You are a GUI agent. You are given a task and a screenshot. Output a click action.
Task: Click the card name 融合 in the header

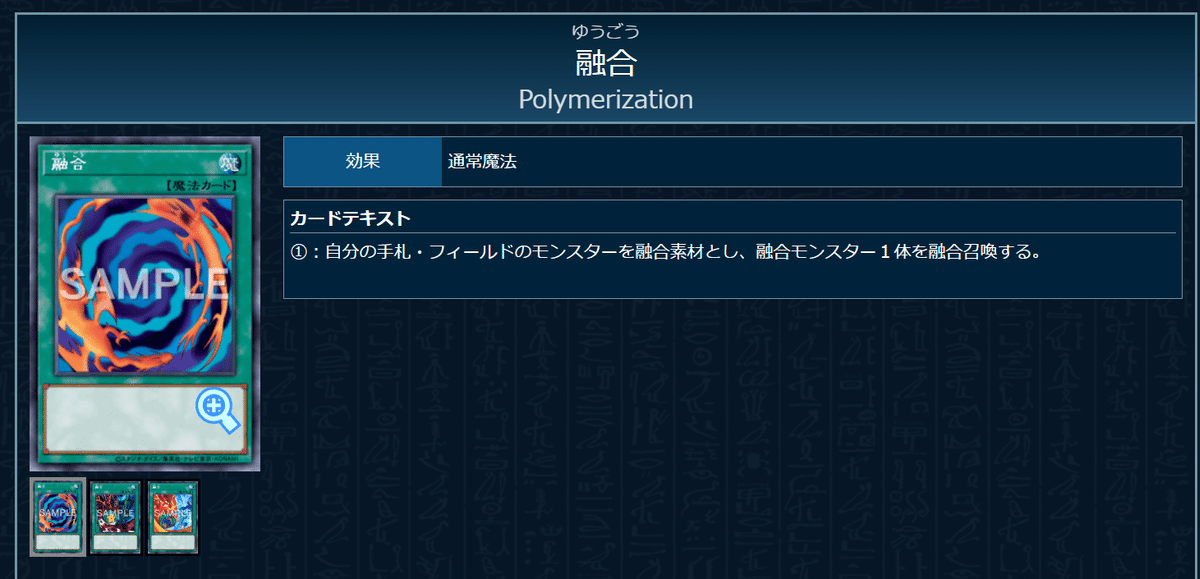[606, 63]
